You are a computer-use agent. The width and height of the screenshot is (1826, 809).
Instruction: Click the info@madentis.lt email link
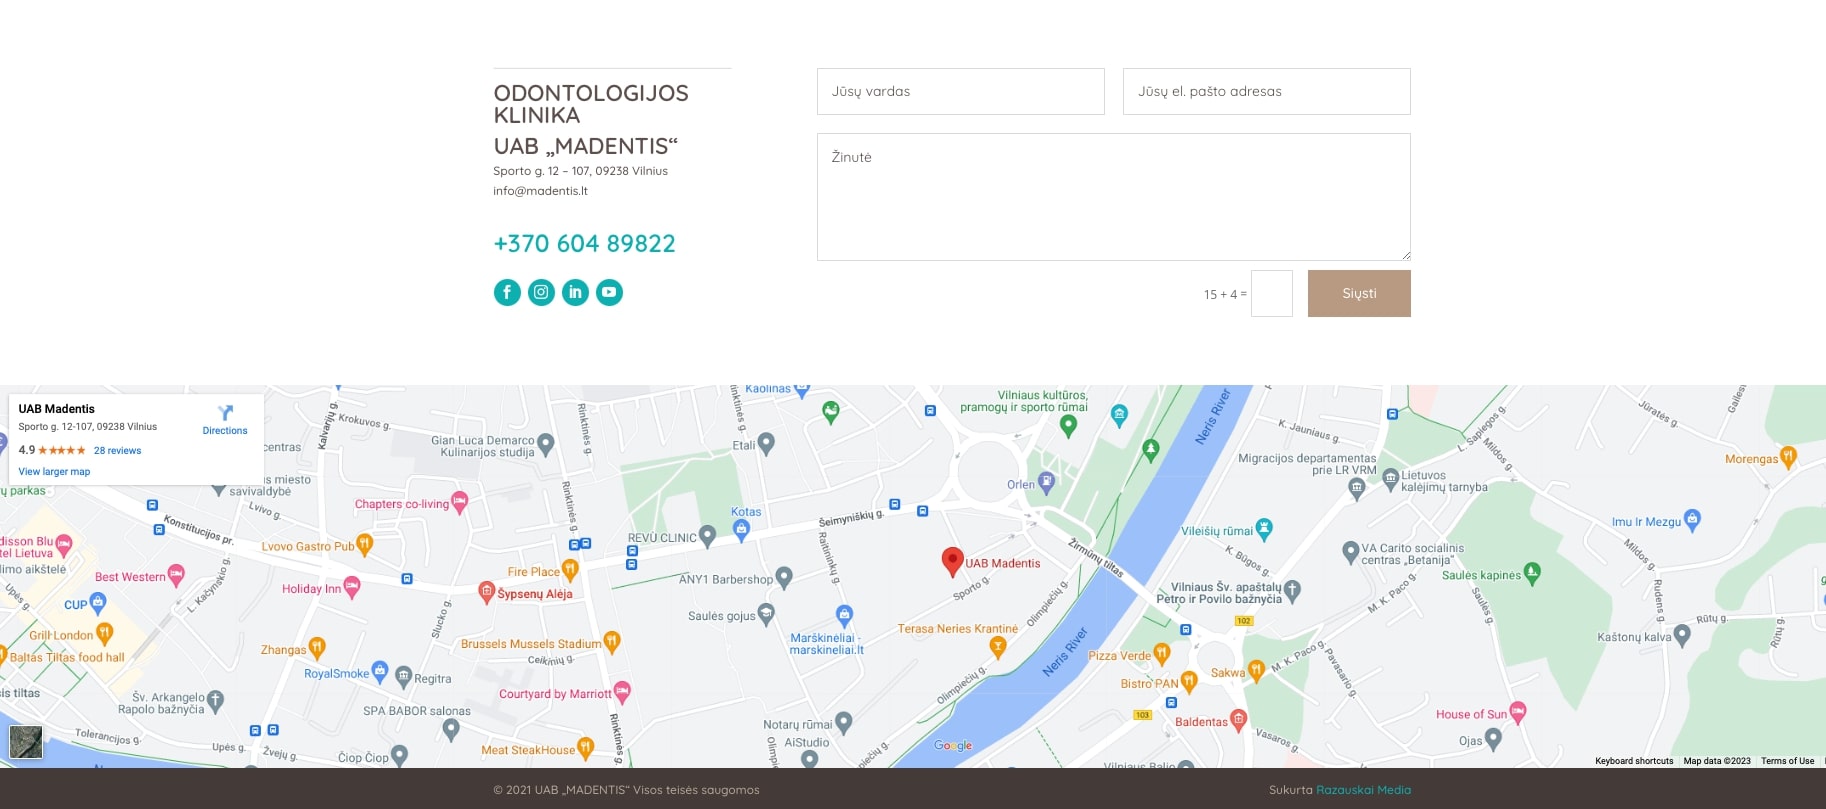(540, 191)
